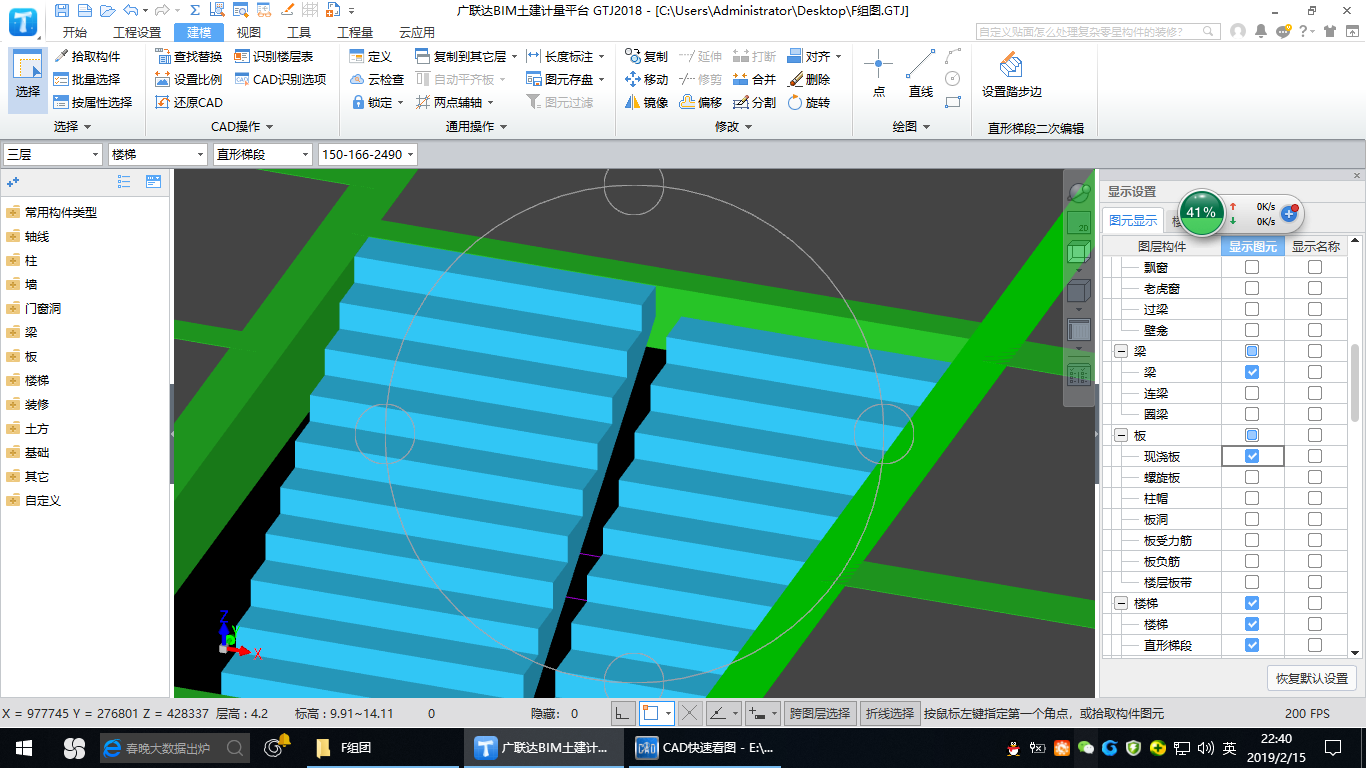Screen dimensions: 1366x768
Task: Click the 合并 merge tool
Action: coord(754,79)
